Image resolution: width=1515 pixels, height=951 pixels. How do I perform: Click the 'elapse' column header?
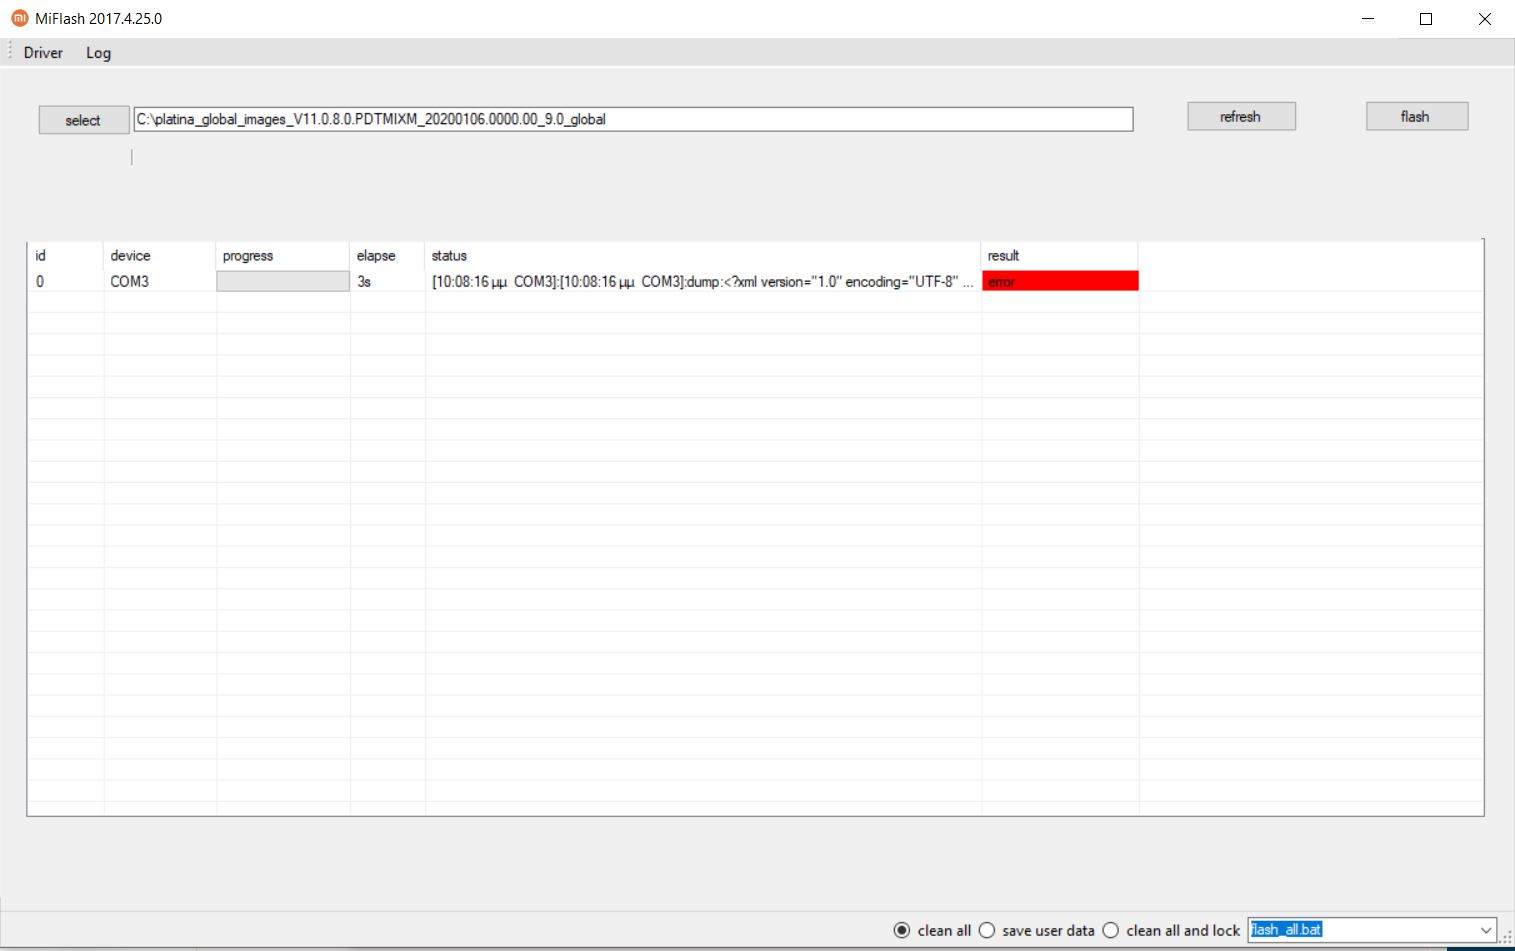[x=388, y=256]
